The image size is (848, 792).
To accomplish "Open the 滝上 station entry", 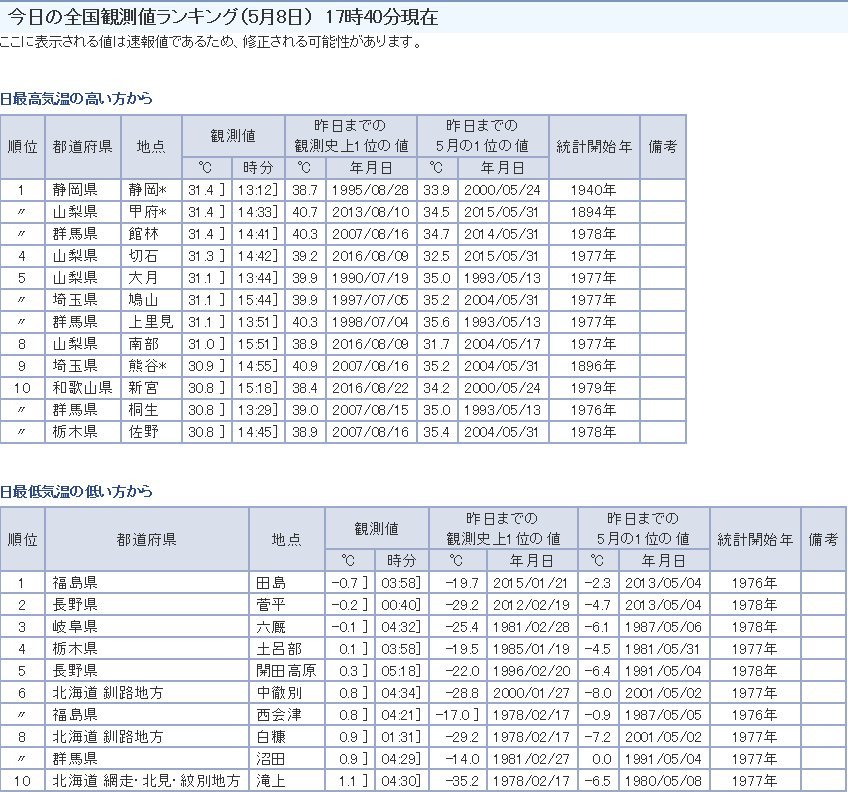I will pos(271,781).
